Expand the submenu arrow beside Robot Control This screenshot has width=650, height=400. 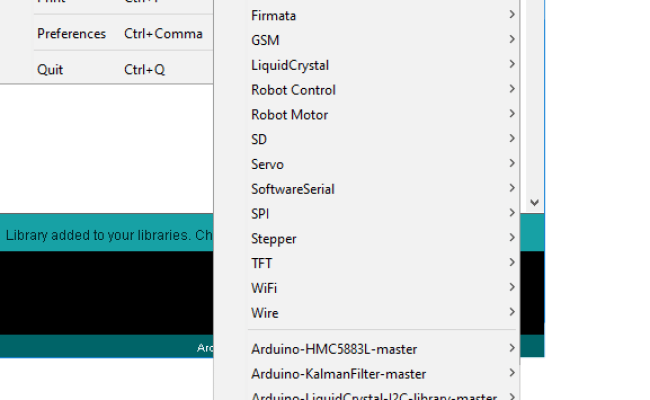[x=512, y=89]
